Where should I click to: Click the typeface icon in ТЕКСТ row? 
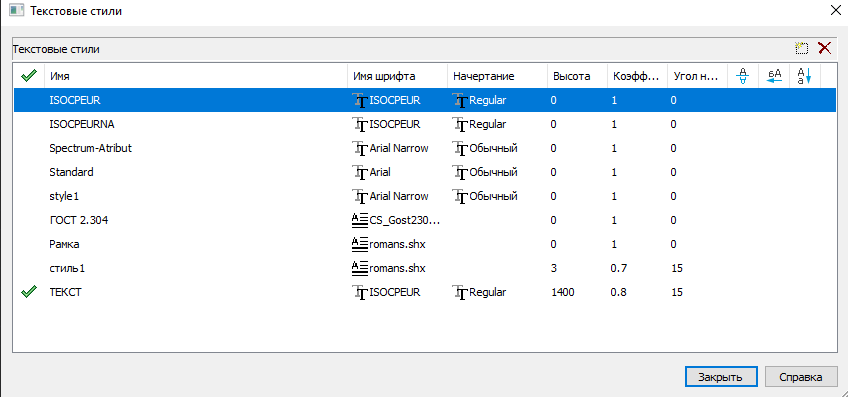tap(460, 293)
